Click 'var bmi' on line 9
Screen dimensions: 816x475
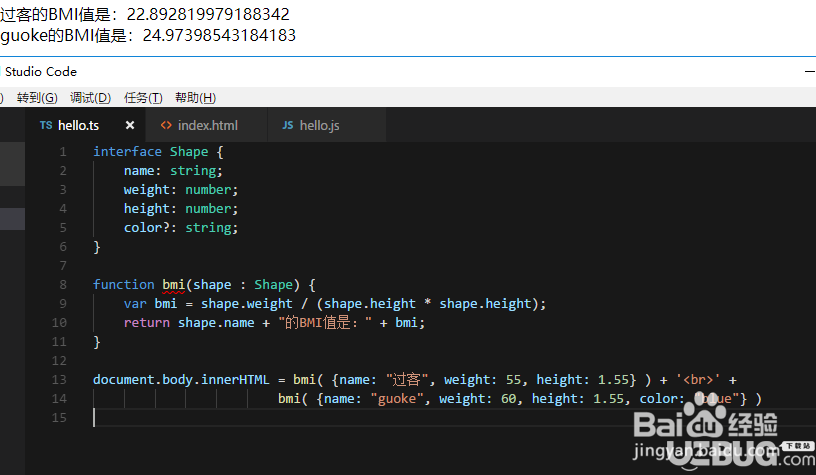(x=150, y=304)
